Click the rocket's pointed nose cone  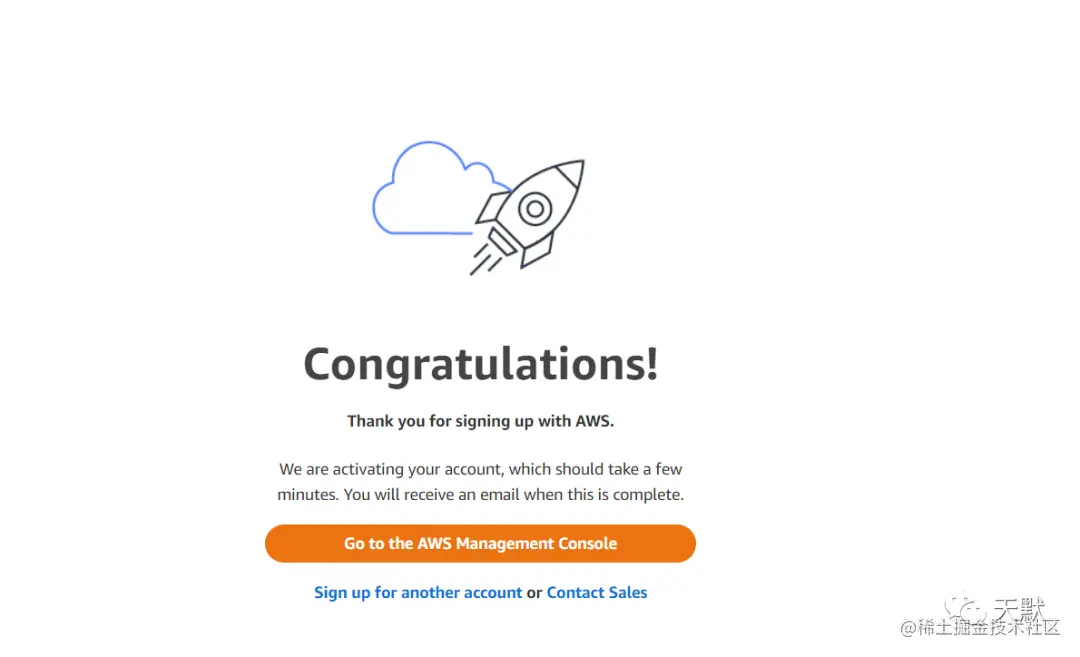click(570, 172)
